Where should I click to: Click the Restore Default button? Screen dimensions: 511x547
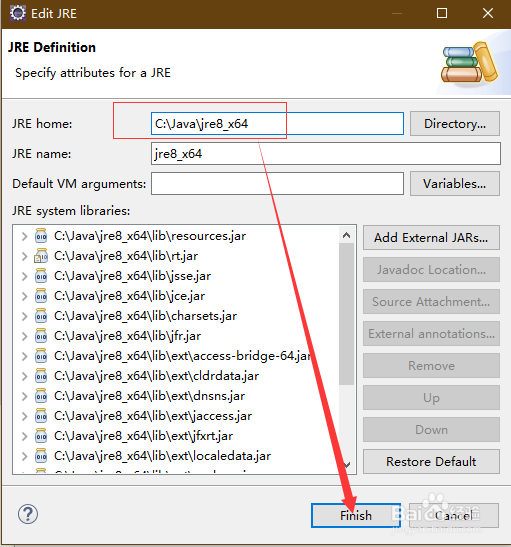[x=431, y=462]
